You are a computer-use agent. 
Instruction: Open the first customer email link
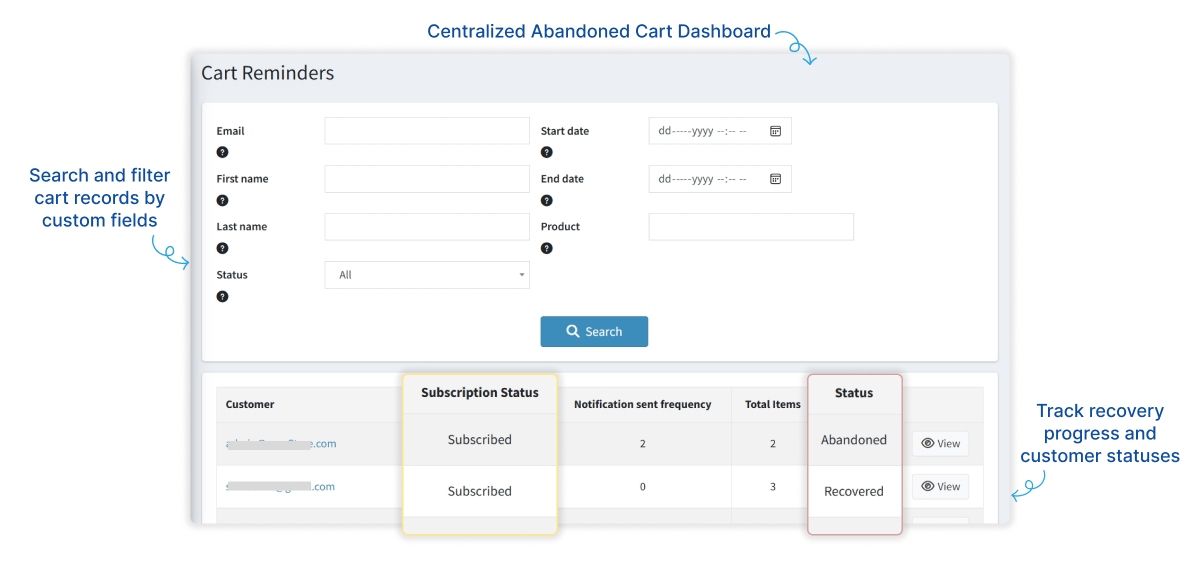[x=281, y=444]
